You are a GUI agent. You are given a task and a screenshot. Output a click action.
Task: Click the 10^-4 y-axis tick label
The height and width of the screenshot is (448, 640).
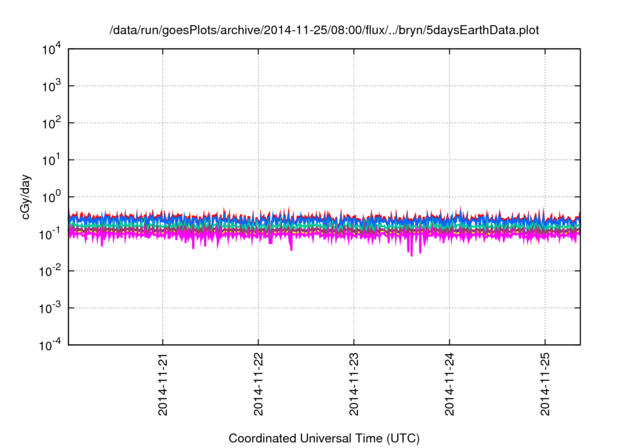point(50,345)
